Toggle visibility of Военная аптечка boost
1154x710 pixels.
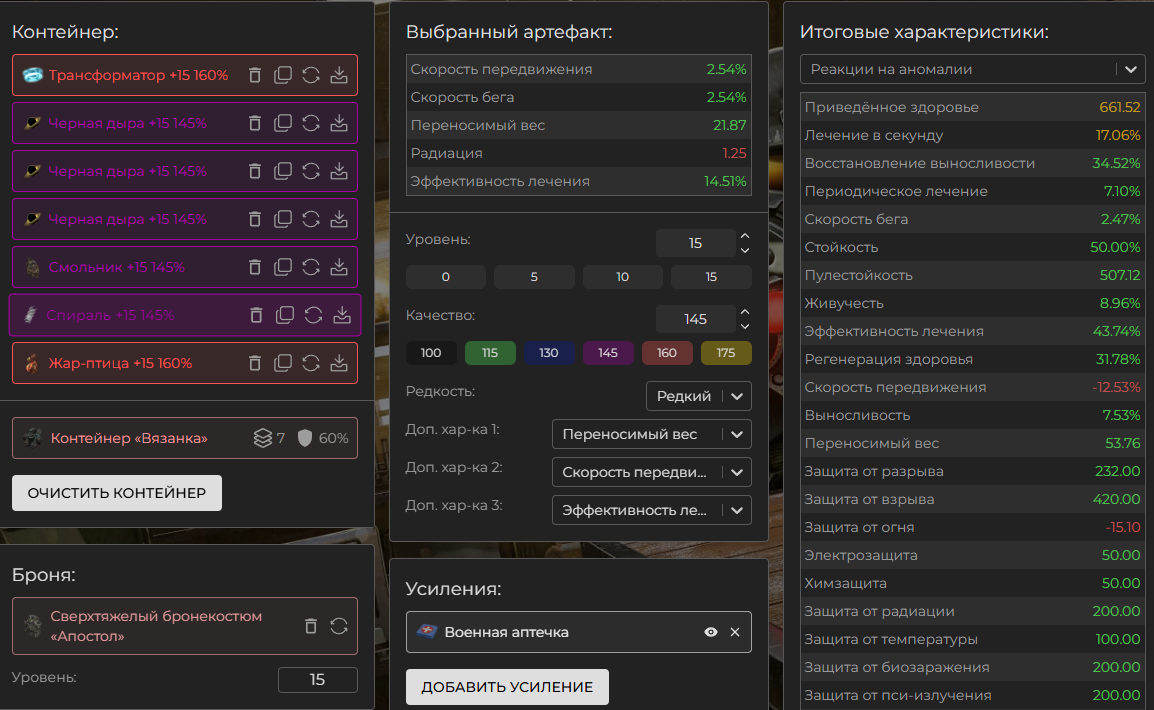pos(711,632)
